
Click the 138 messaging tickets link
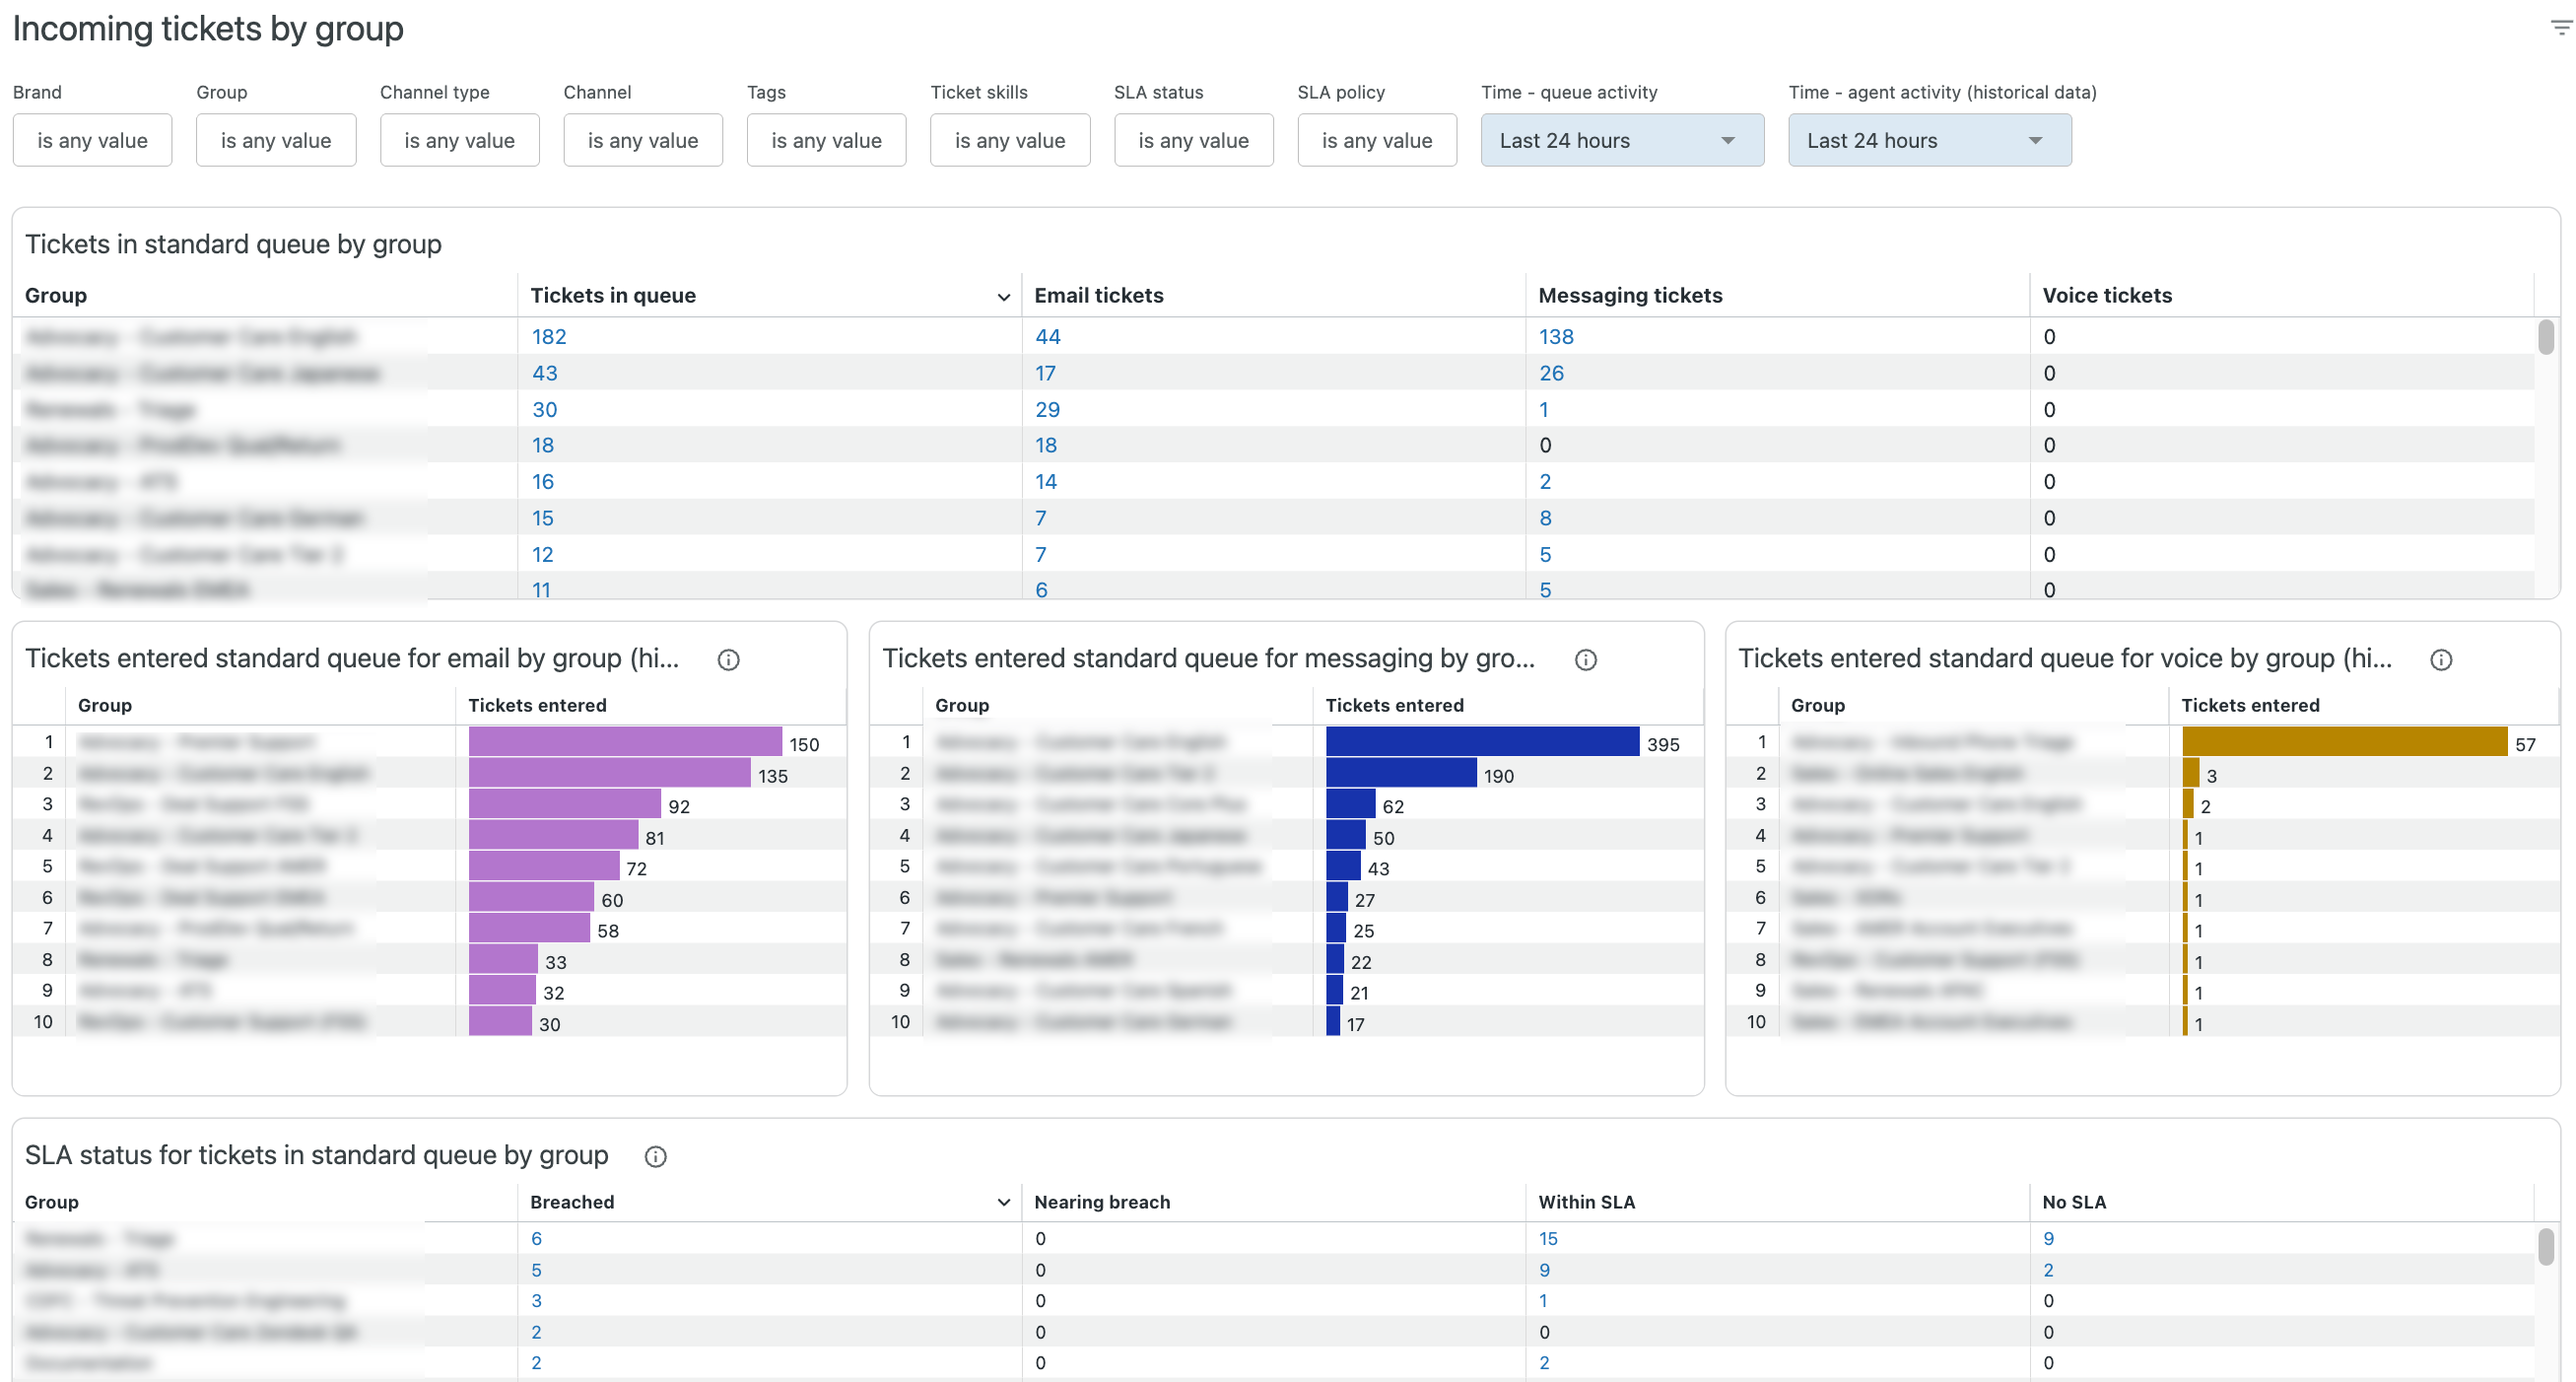tap(1555, 337)
